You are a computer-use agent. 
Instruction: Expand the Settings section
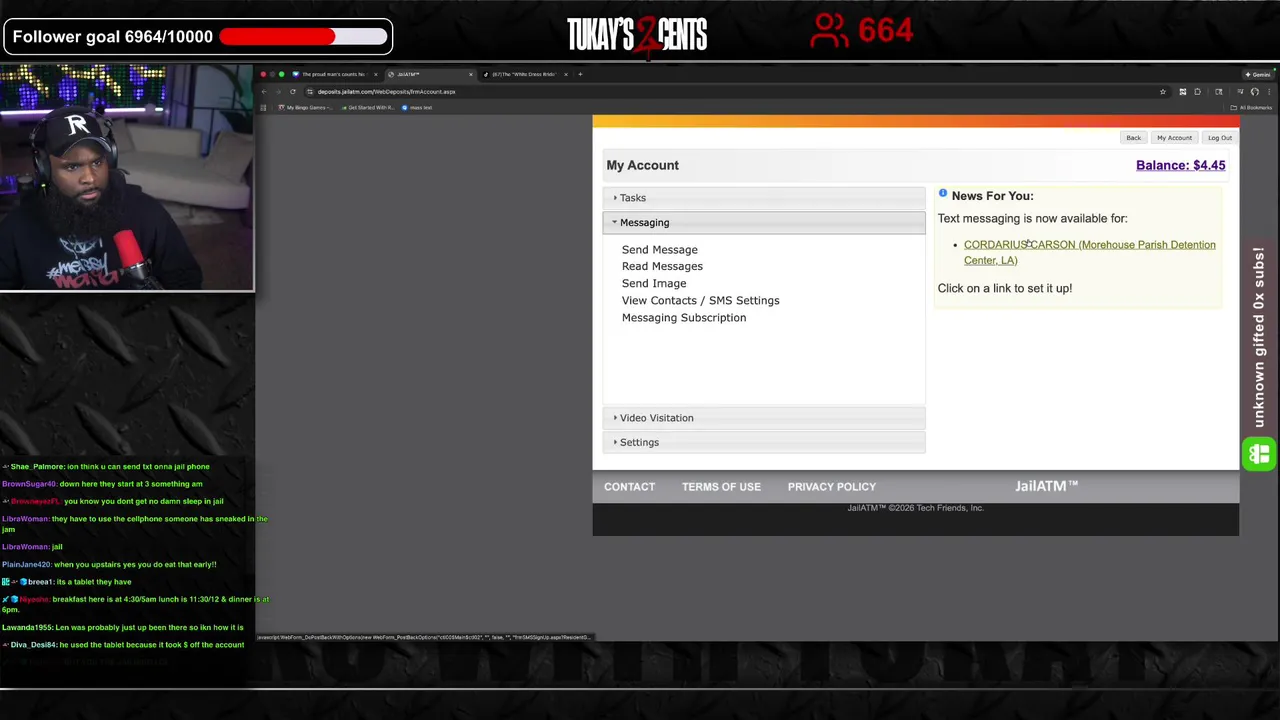pyautogui.click(x=764, y=442)
